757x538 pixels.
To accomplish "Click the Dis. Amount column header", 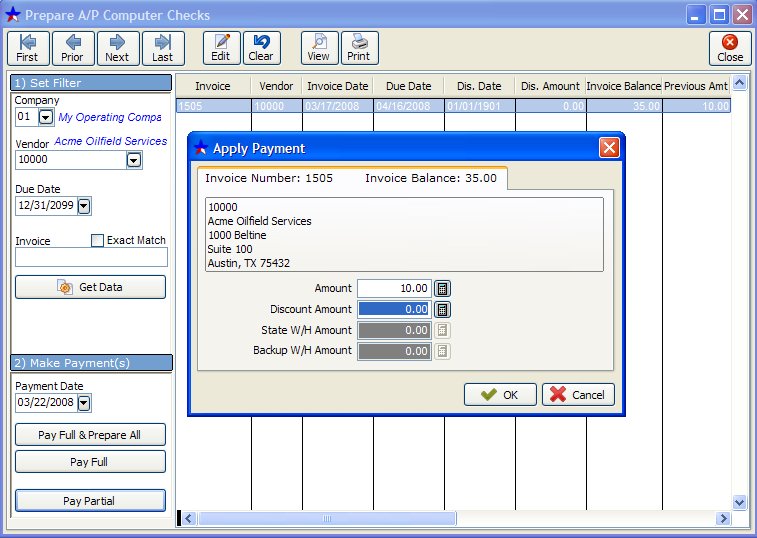I will 550,86.
